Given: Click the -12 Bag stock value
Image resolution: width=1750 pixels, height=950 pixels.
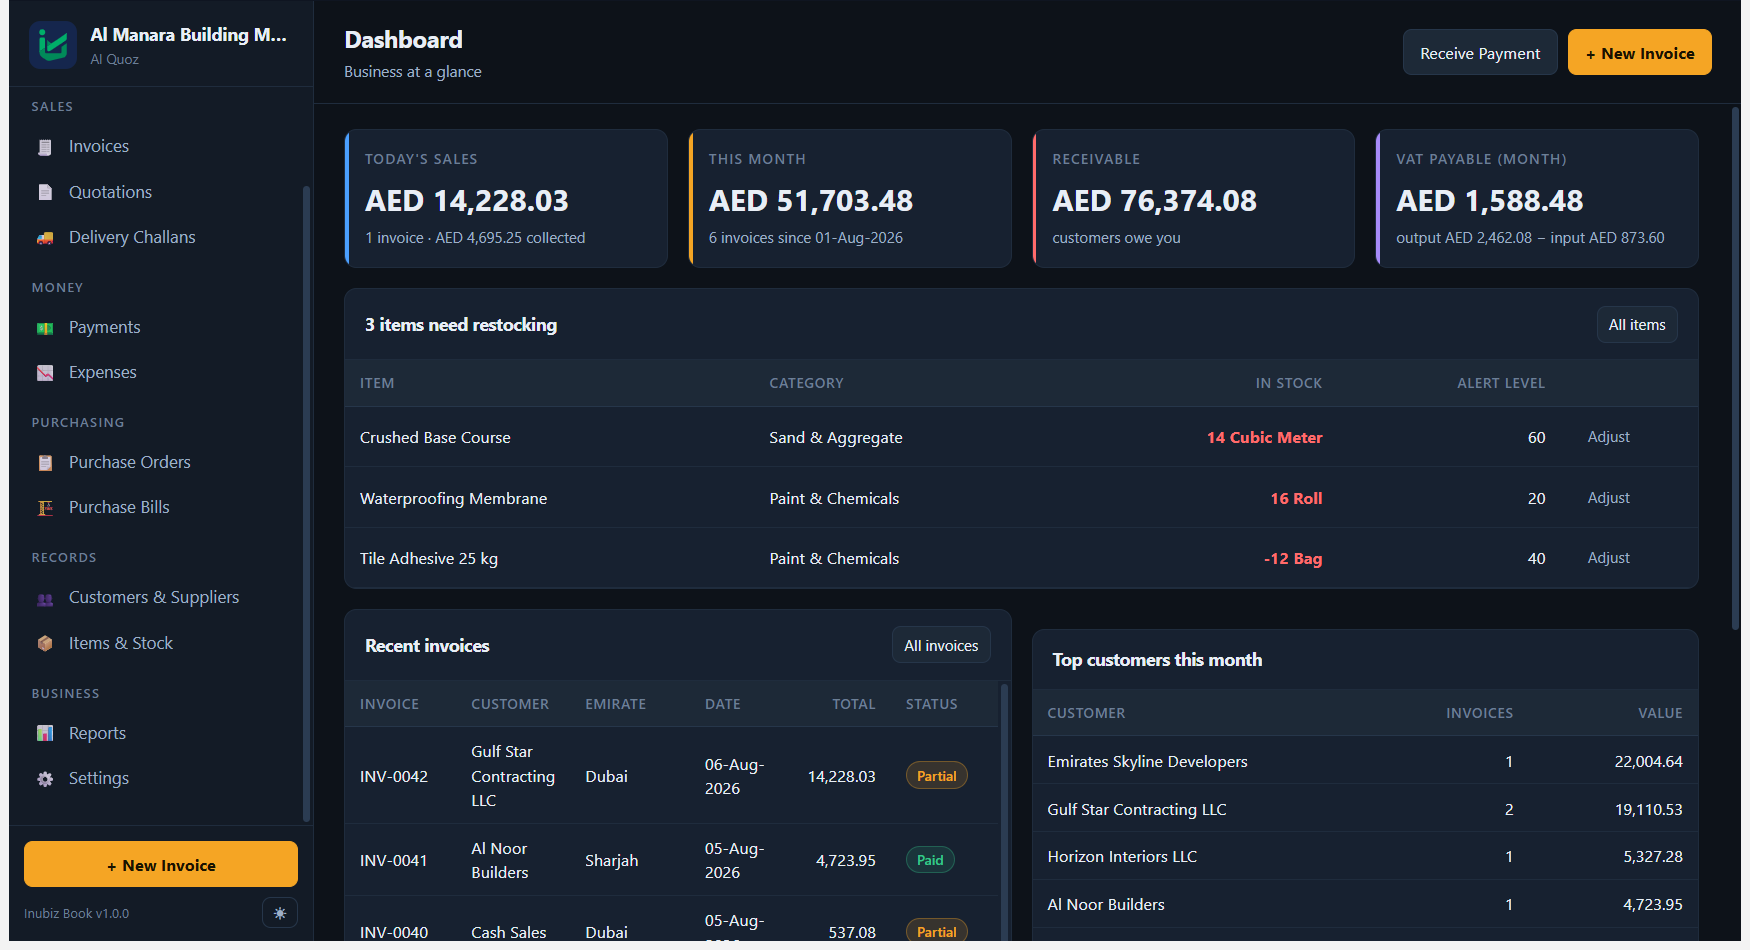Looking at the screenshot, I should [x=1292, y=558].
